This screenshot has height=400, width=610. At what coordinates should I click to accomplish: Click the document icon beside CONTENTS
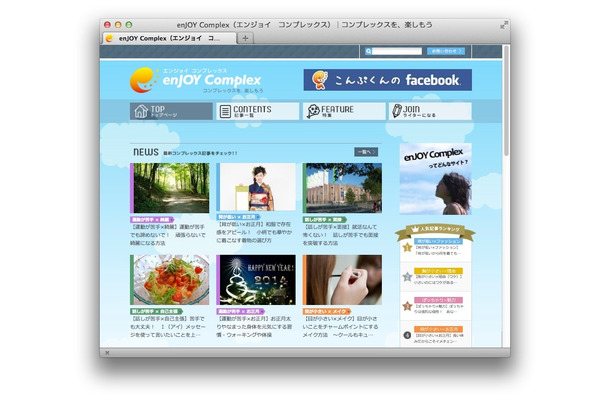(x=227, y=111)
